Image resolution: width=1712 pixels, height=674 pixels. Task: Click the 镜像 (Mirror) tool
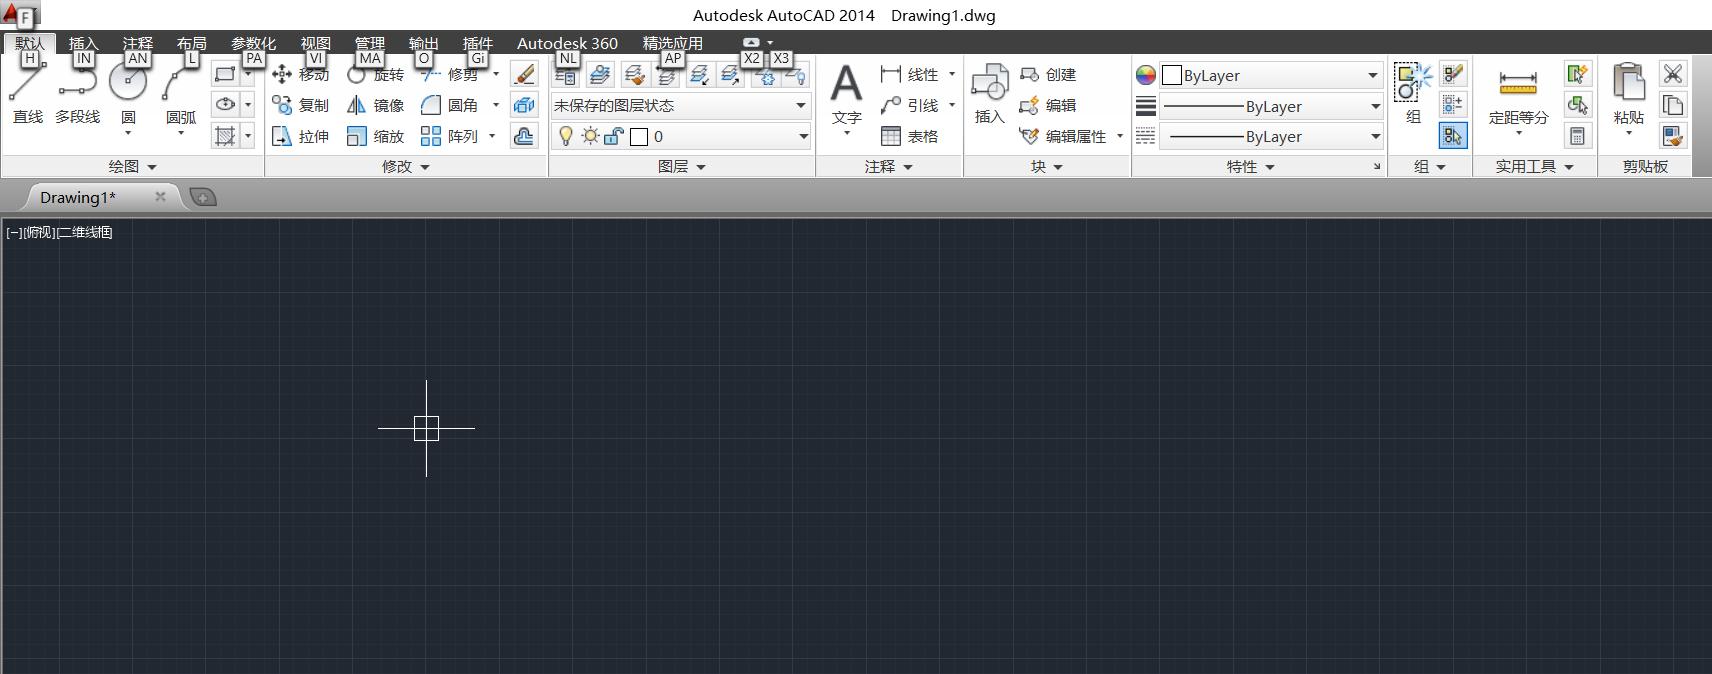pyautogui.click(x=376, y=105)
